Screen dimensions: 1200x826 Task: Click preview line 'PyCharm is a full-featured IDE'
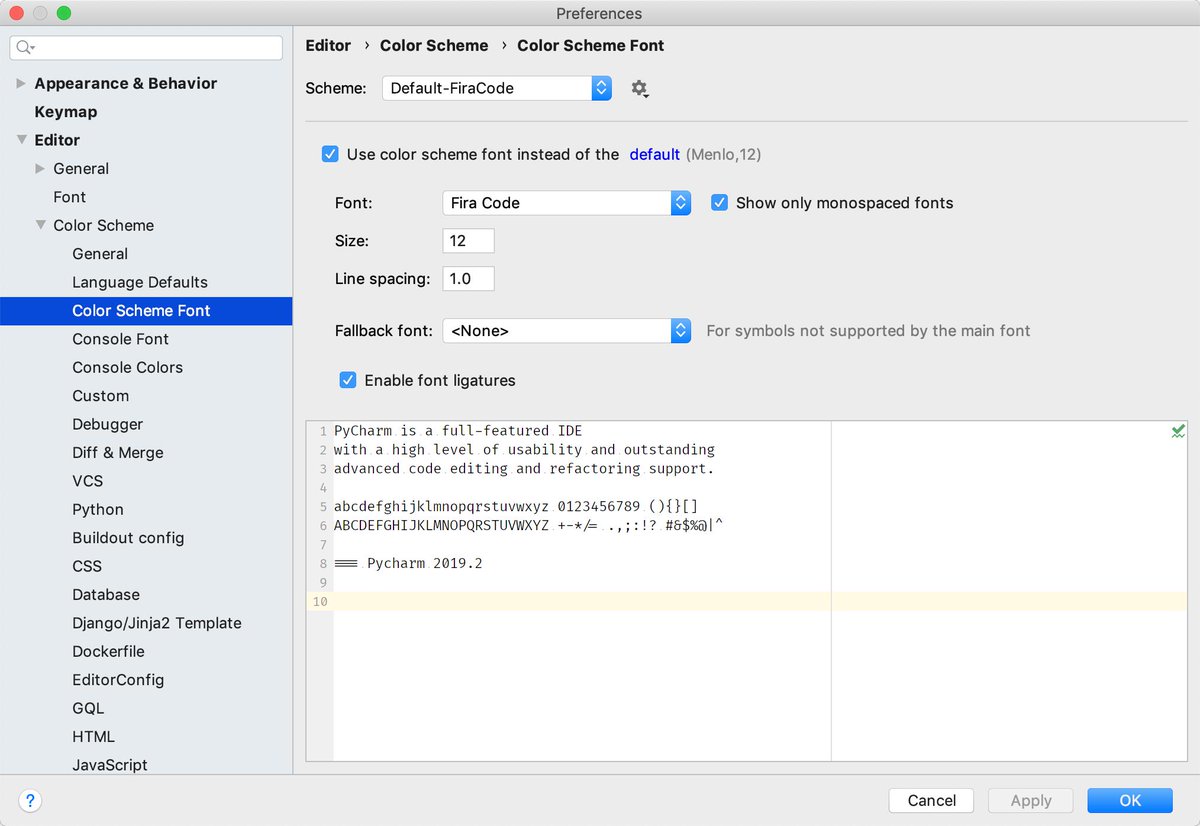[x=458, y=431]
